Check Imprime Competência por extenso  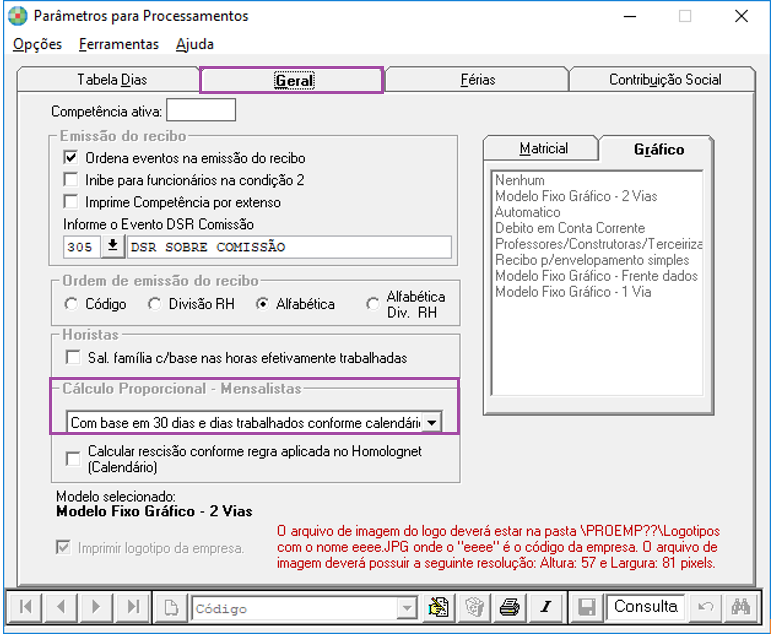pos(71,202)
